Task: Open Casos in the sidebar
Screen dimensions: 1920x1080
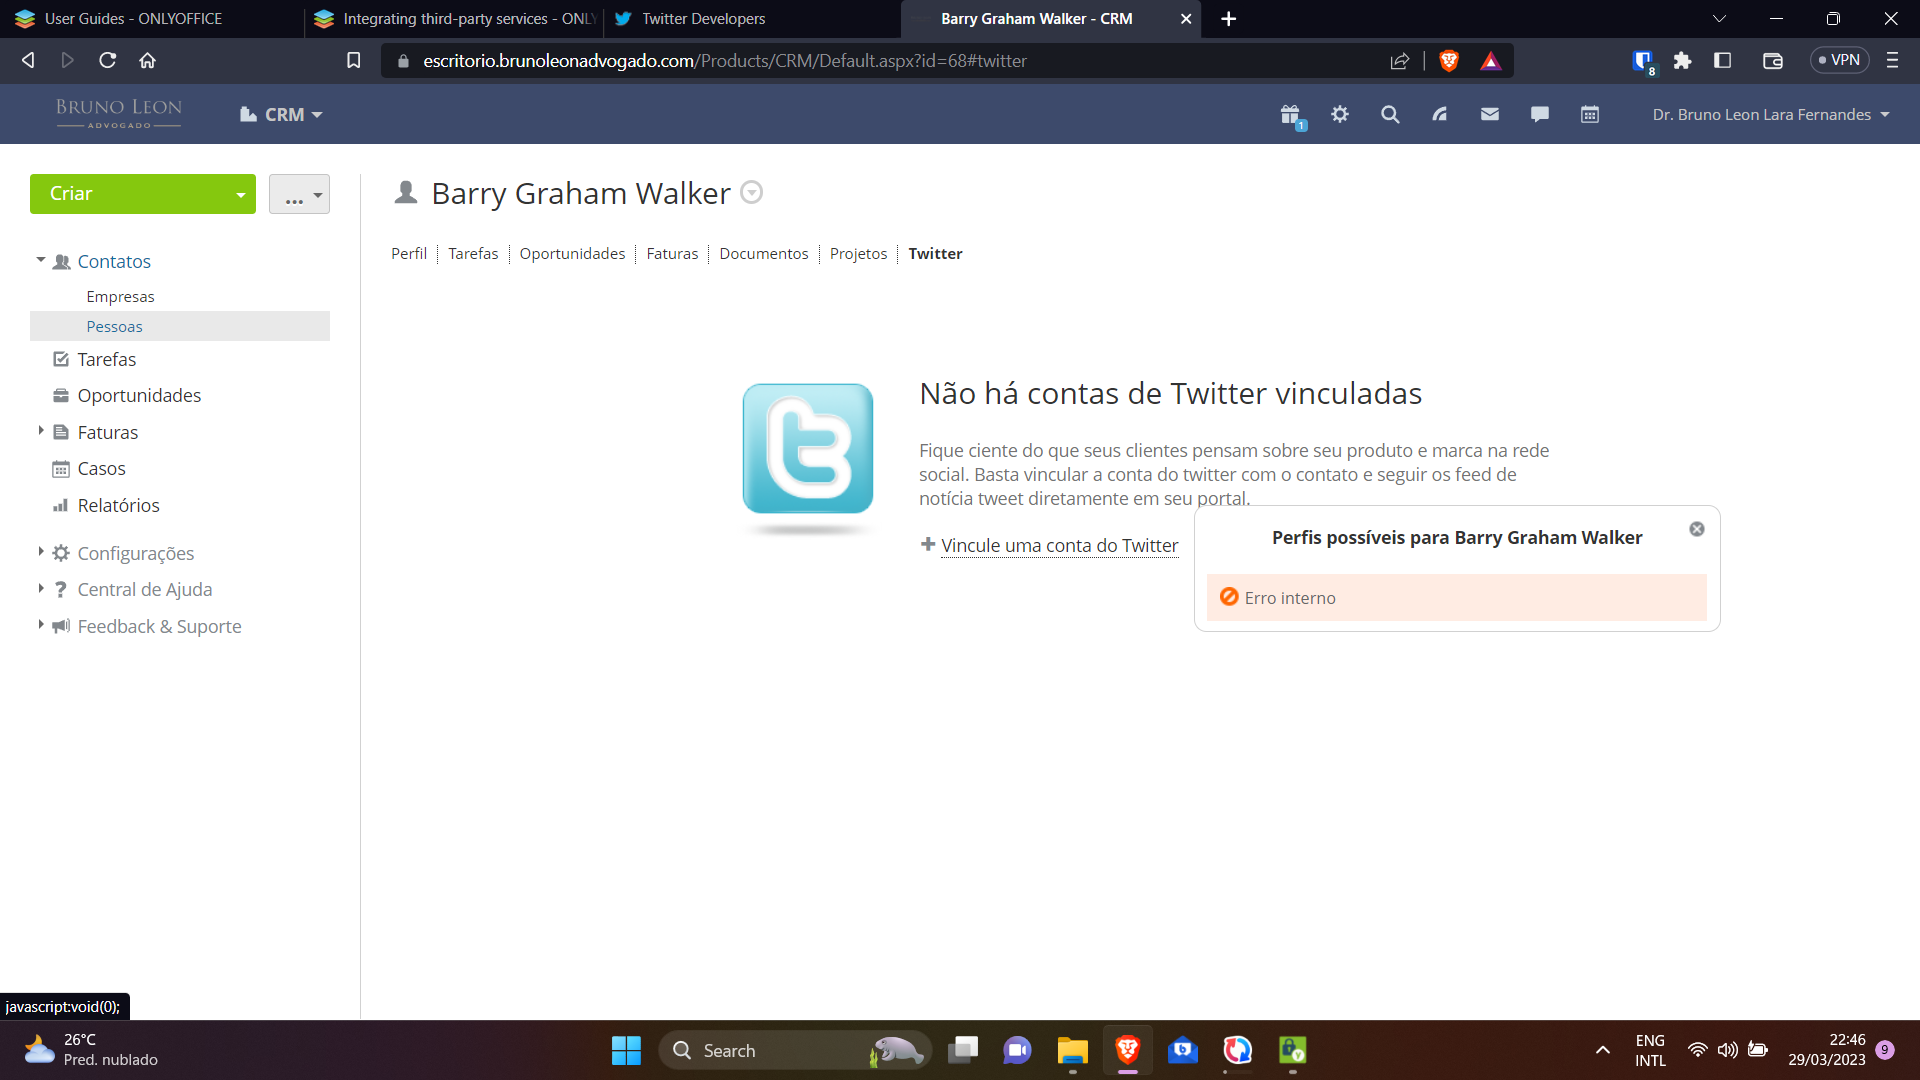Action: [x=101, y=469]
